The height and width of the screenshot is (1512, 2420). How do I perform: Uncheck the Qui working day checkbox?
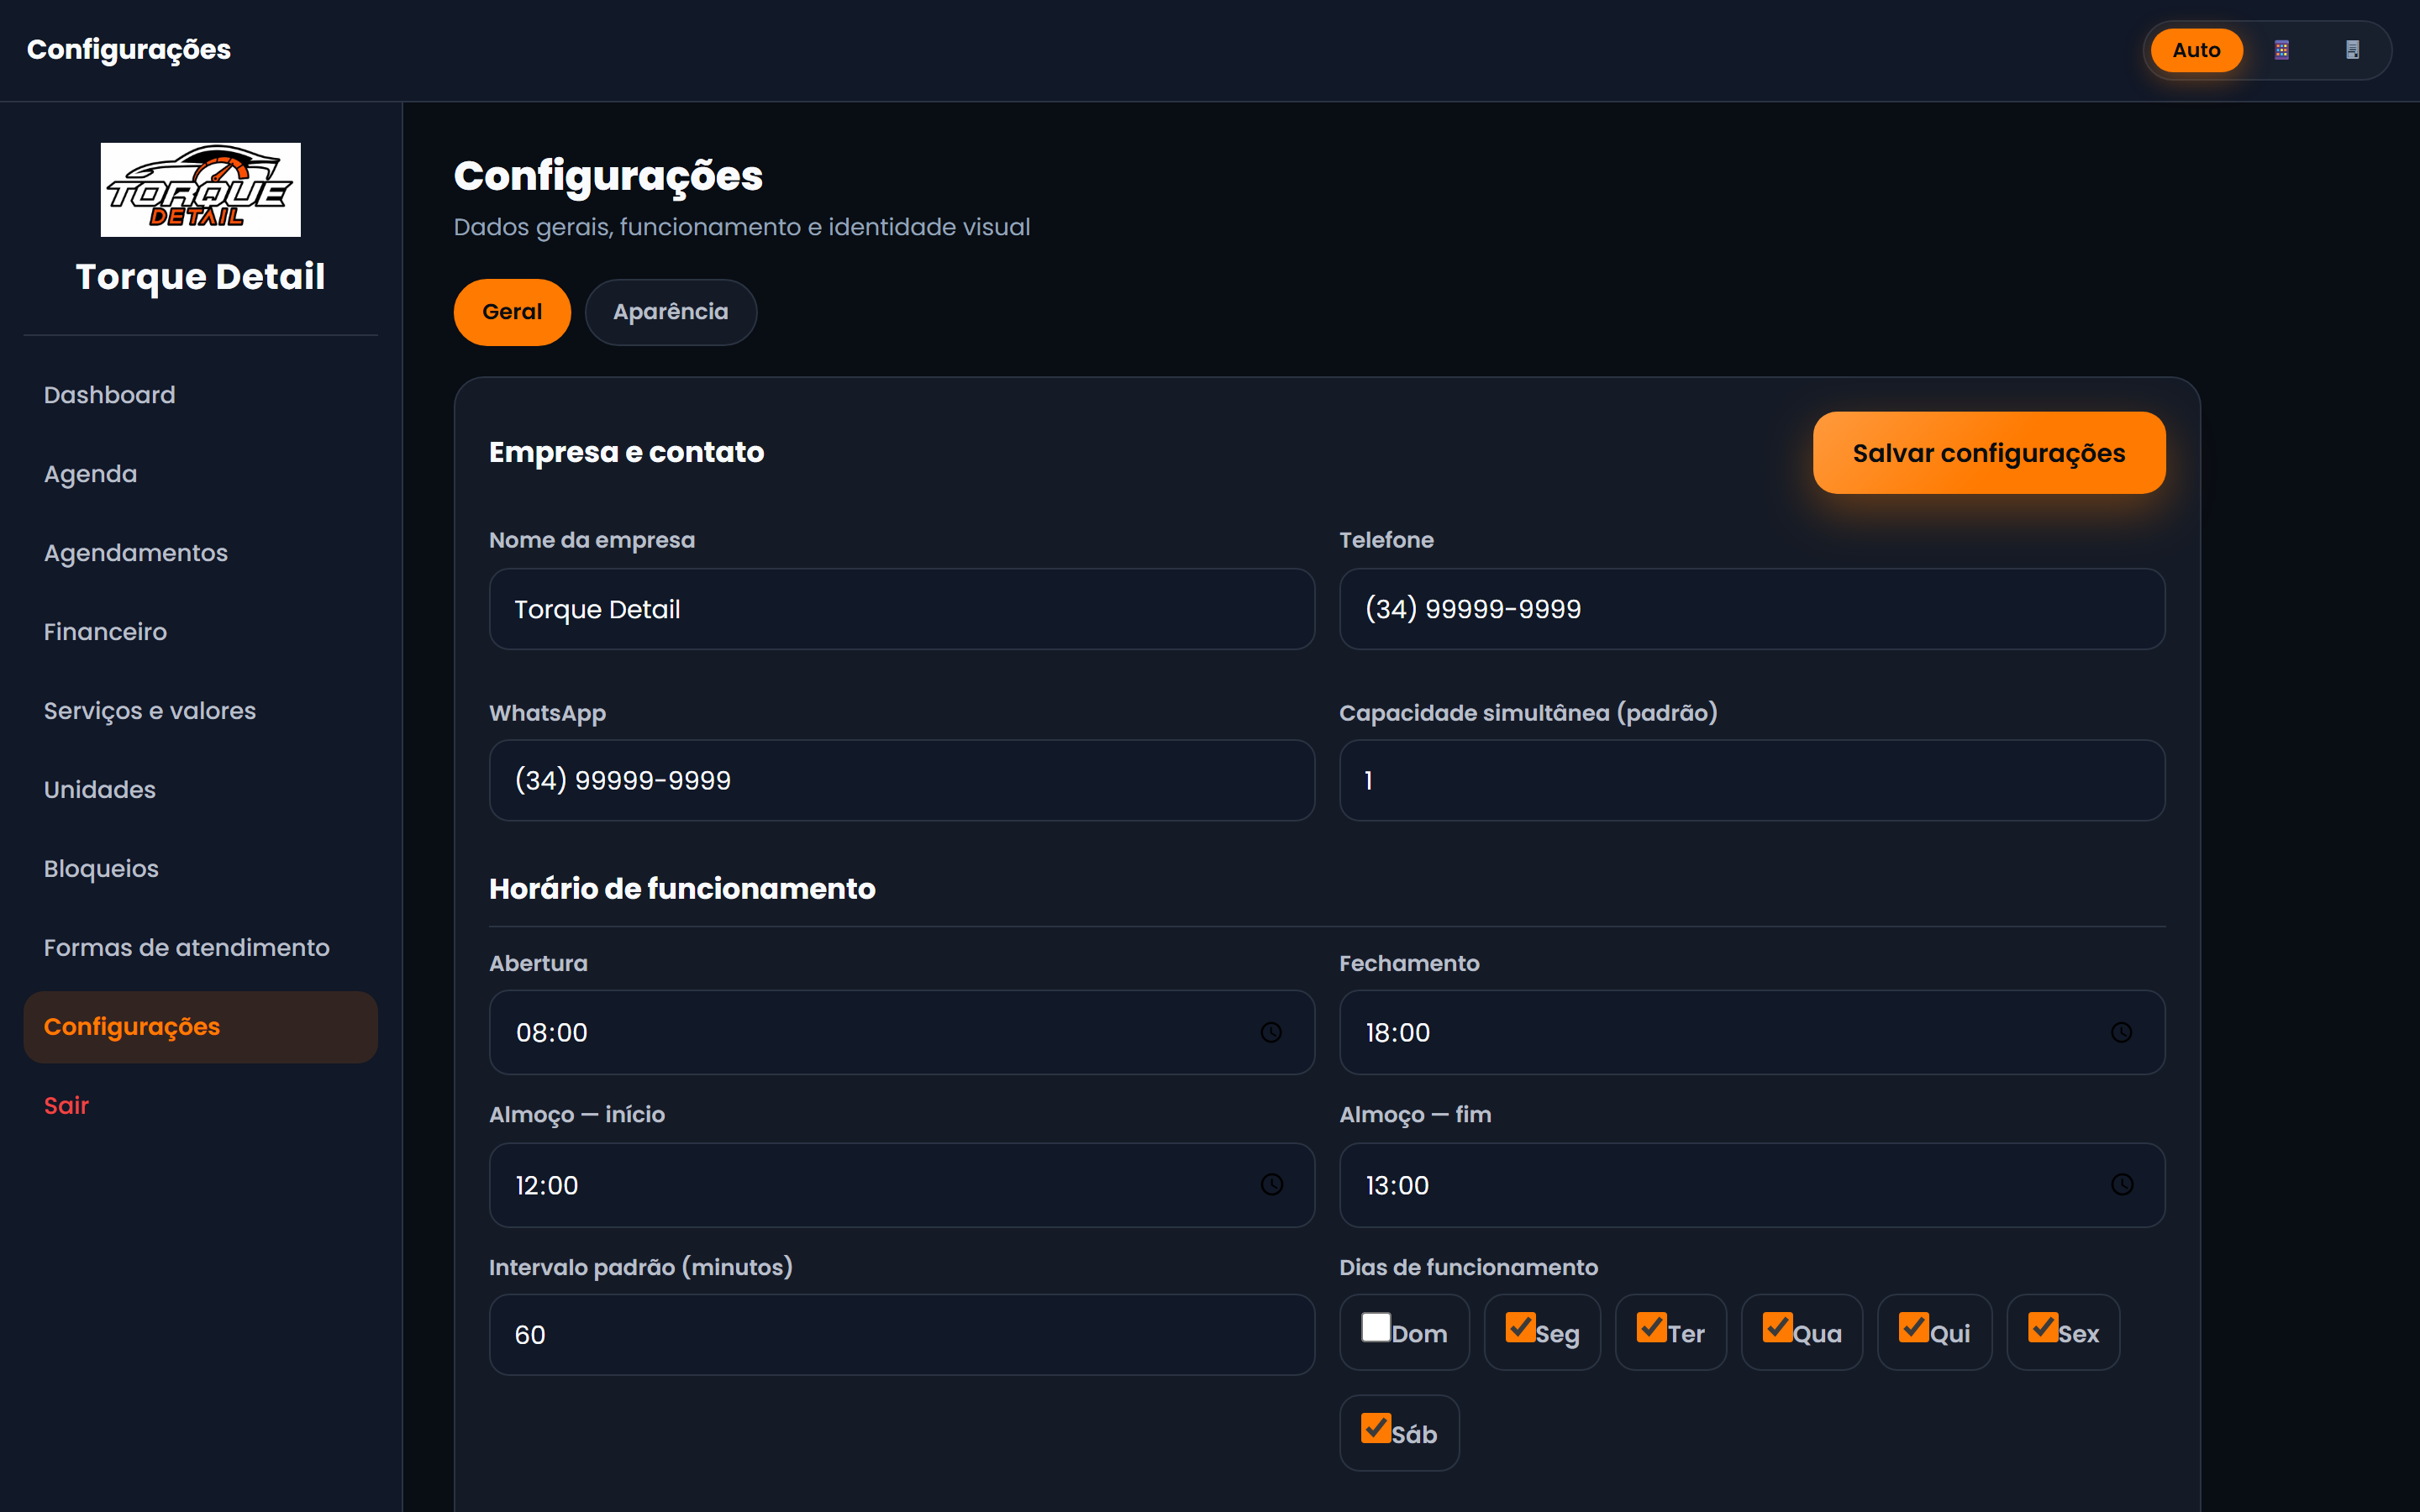1913,1327
